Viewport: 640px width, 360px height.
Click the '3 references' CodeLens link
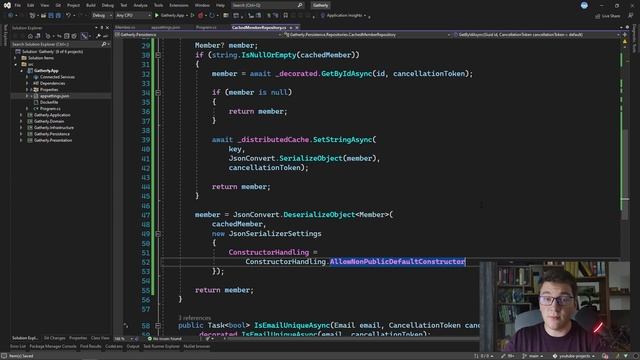[x=194, y=318]
